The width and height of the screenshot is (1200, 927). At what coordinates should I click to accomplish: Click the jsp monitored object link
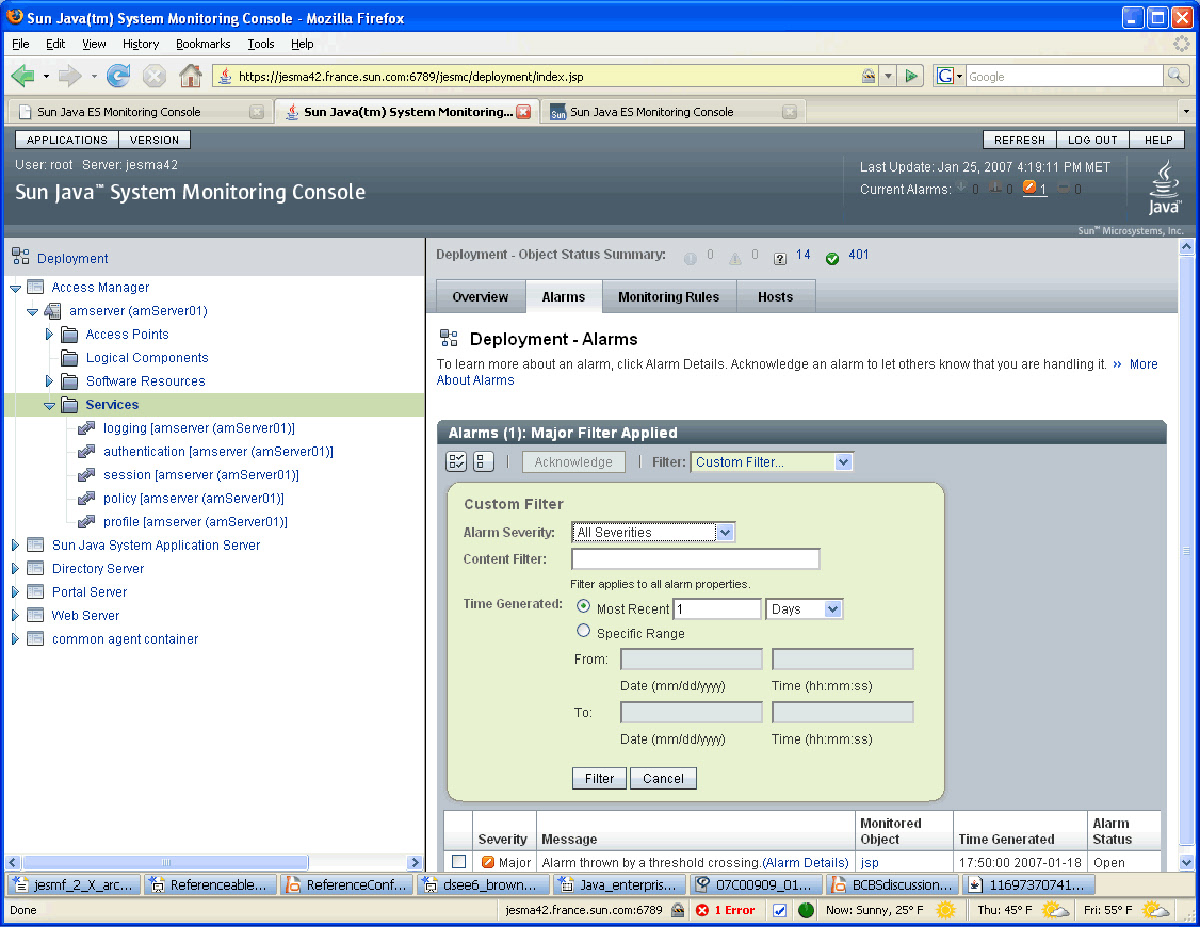click(x=870, y=862)
